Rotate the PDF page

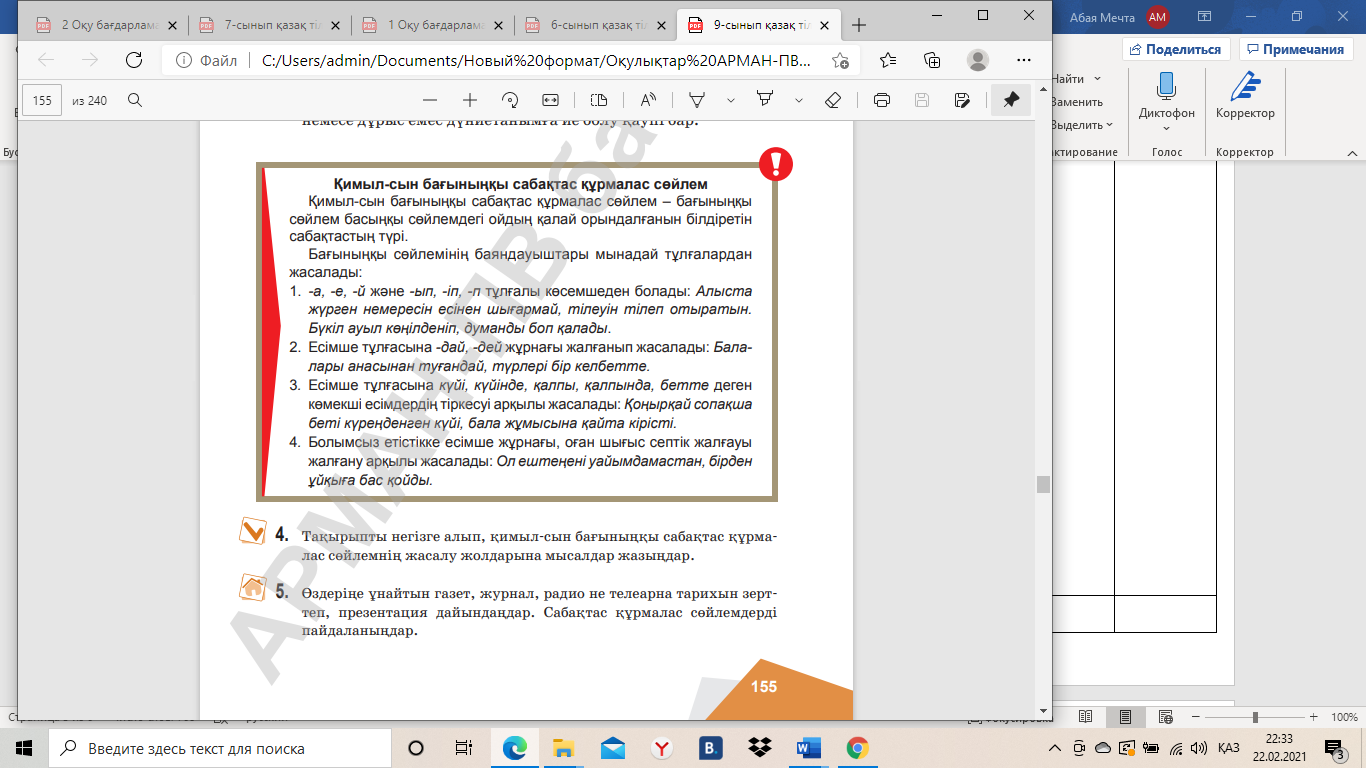(x=510, y=100)
